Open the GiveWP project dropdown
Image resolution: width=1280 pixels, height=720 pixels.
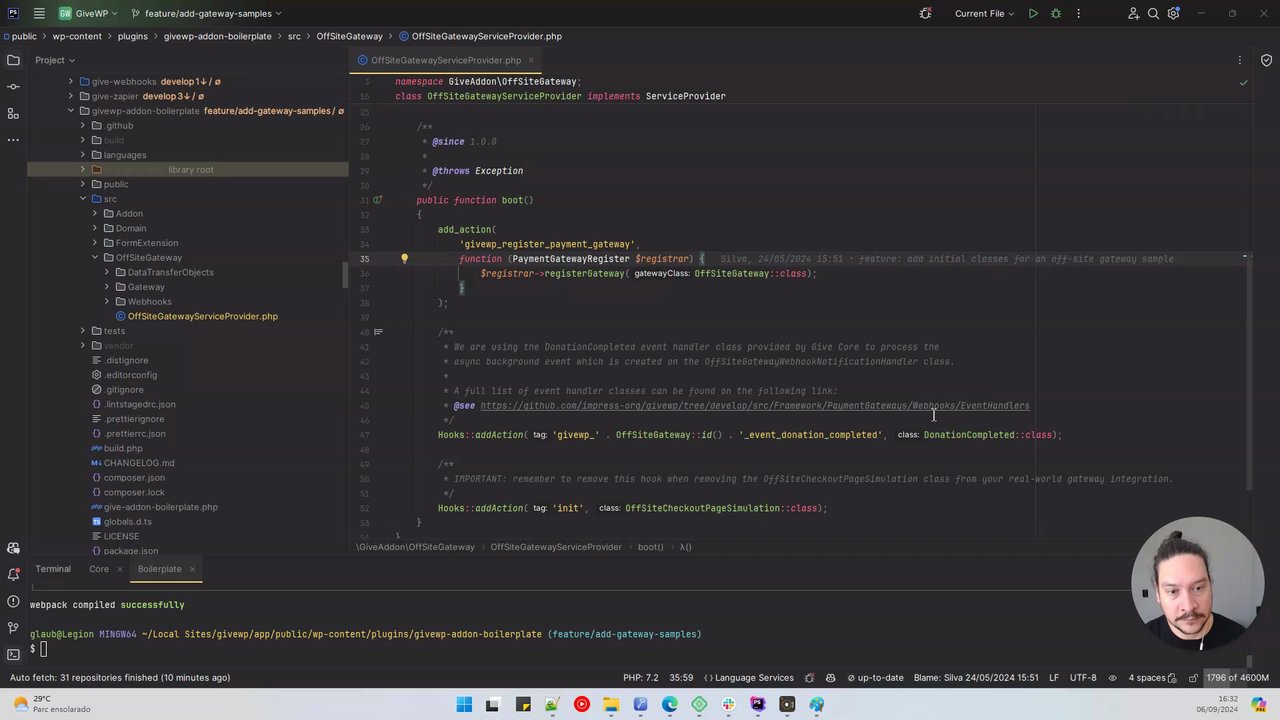pos(89,14)
